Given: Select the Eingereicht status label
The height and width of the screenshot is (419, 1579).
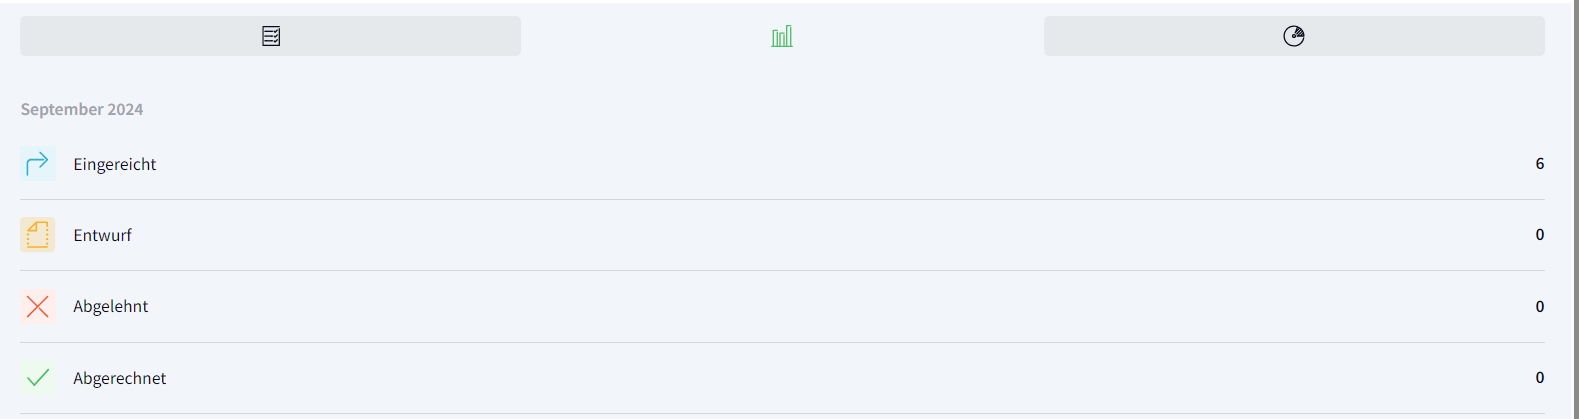Looking at the screenshot, I should [115, 164].
